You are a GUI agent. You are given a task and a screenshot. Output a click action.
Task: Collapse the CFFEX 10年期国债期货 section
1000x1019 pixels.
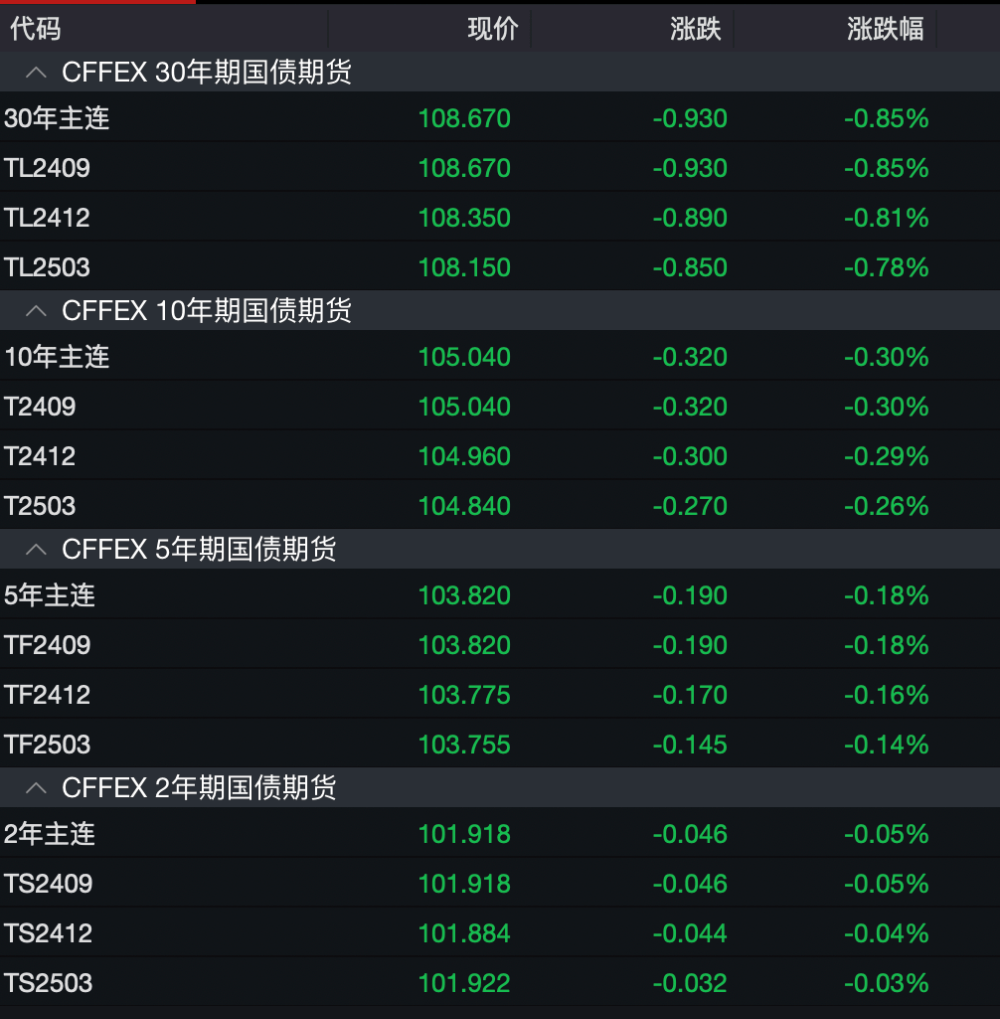[36, 311]
